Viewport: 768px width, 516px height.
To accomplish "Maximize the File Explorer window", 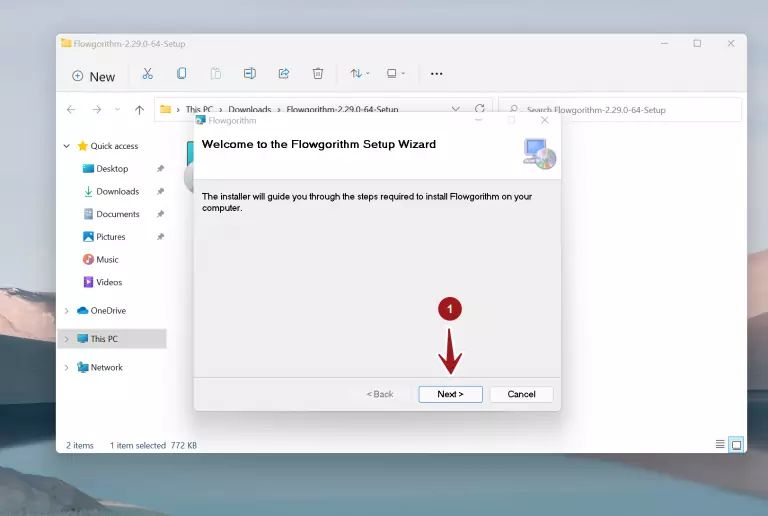I will pos(697,44).
